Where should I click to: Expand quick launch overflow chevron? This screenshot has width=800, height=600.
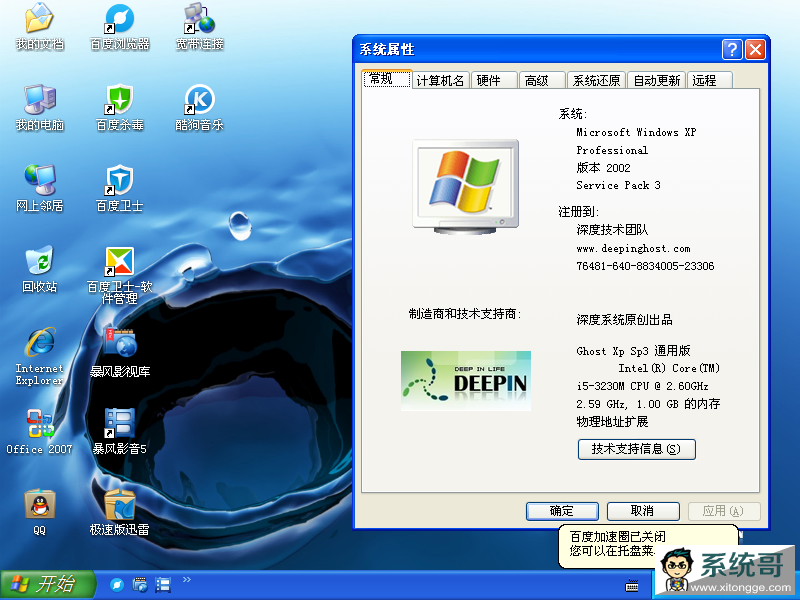tap(187, 579)
